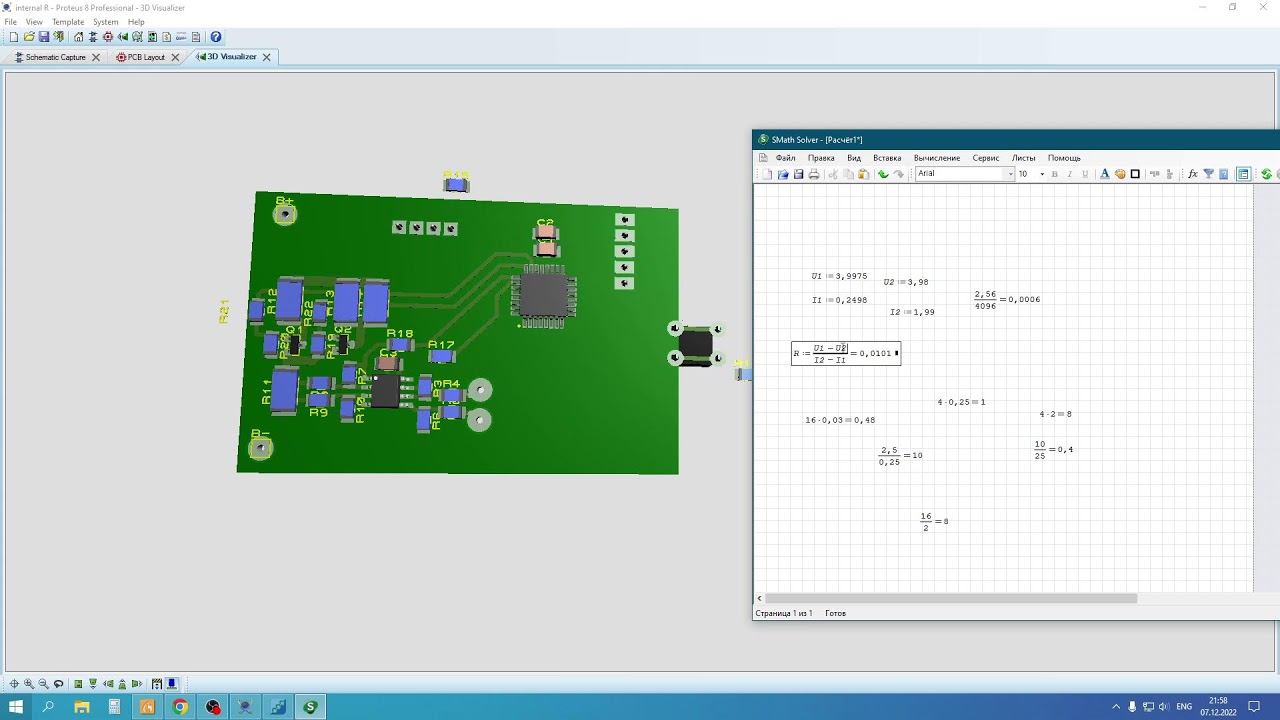1280x720 pixels.
Task: Open Помощь menu in SMath Solver
Action: (1064, 158)
